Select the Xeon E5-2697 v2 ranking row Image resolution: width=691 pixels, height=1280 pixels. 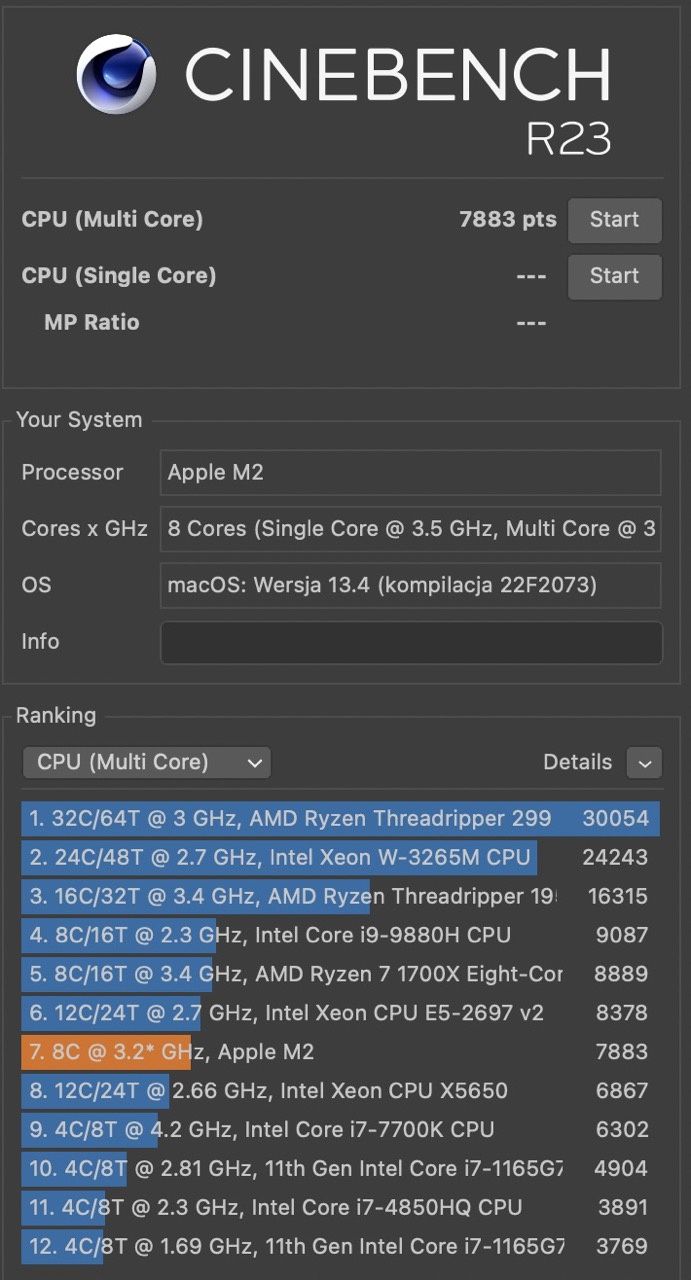pos(340,1013)
